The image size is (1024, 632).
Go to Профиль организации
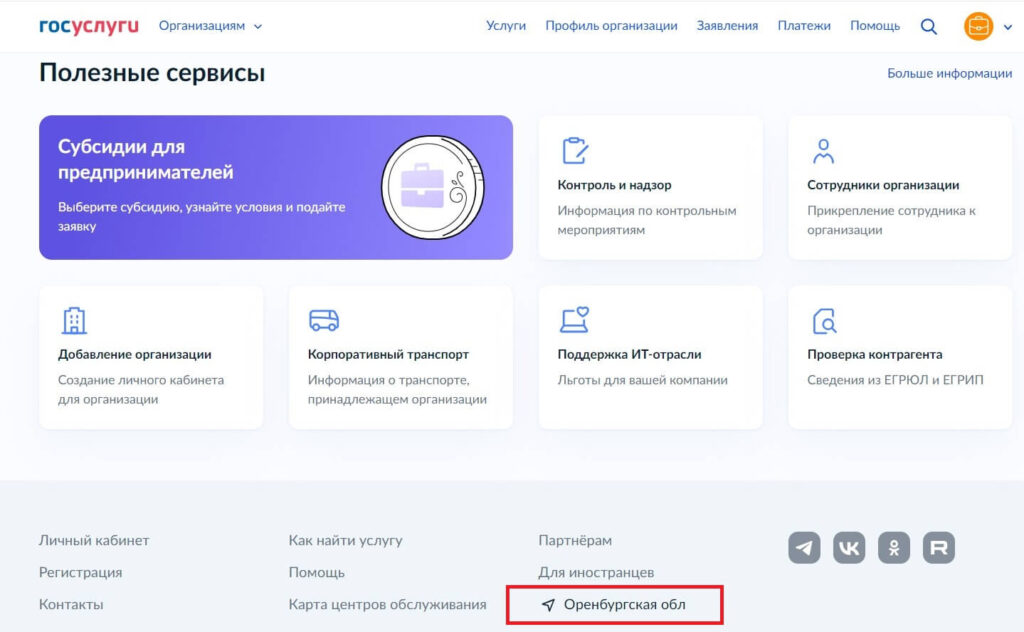click(x=611, y=25)
